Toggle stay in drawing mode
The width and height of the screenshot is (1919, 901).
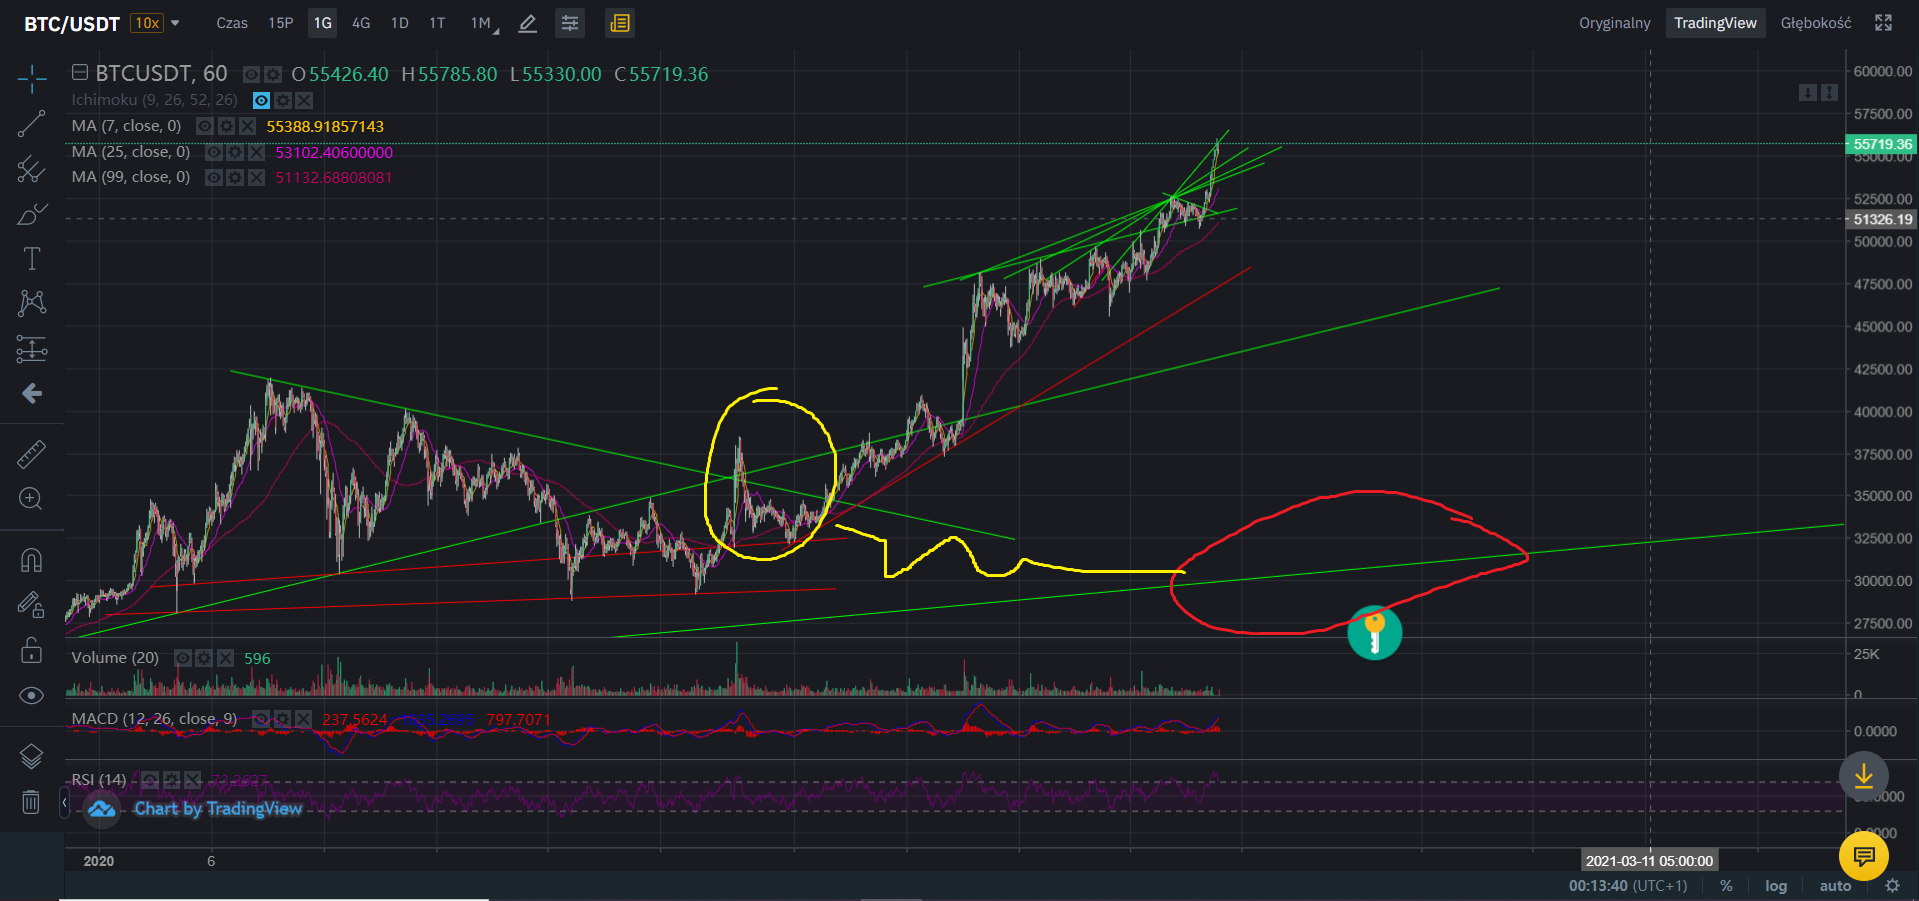31,605
